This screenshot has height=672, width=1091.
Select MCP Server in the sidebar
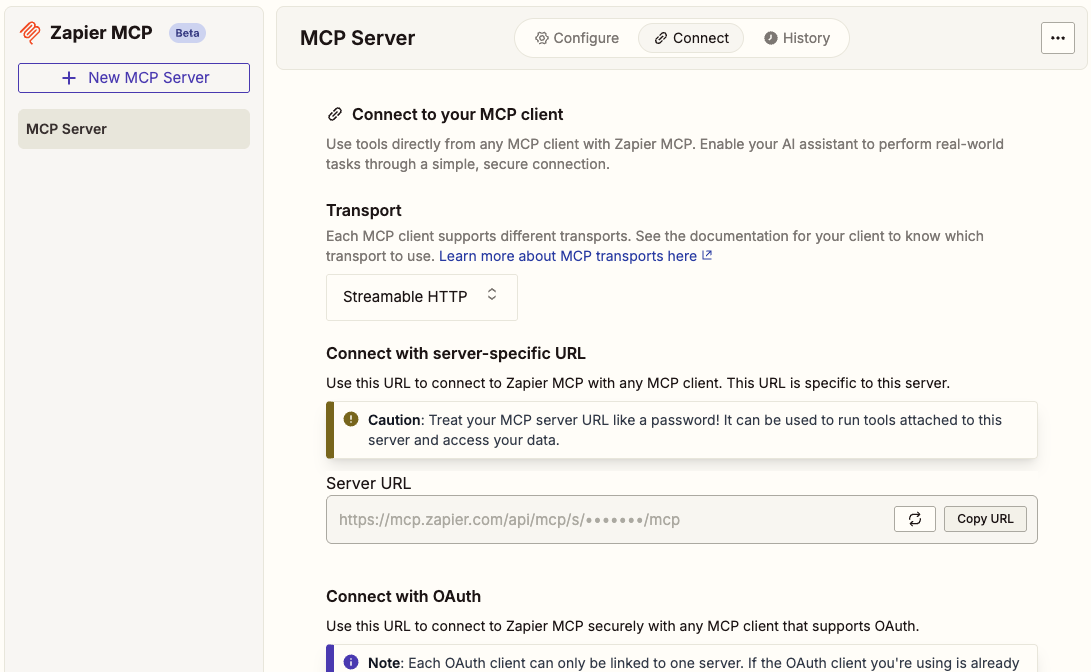pos(134,129)
